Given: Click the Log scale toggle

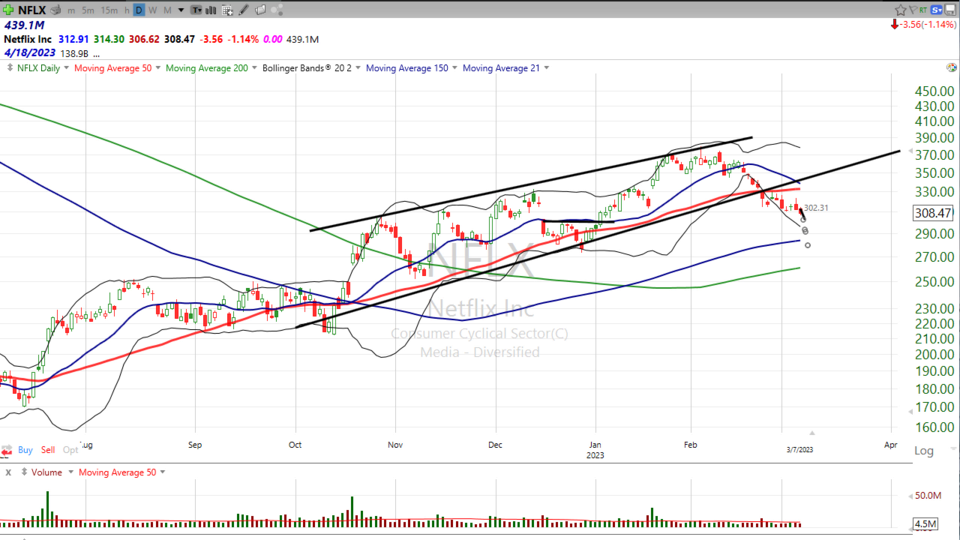Looking at the screenshot, I should pyautogui.click(x=924, y=451).
